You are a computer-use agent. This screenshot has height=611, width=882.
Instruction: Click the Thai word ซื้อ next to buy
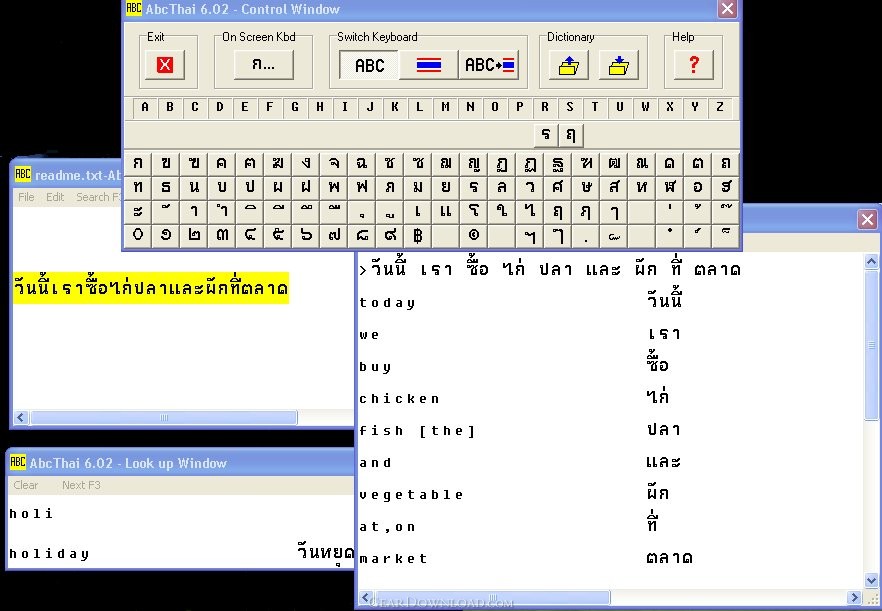[657, 362]
